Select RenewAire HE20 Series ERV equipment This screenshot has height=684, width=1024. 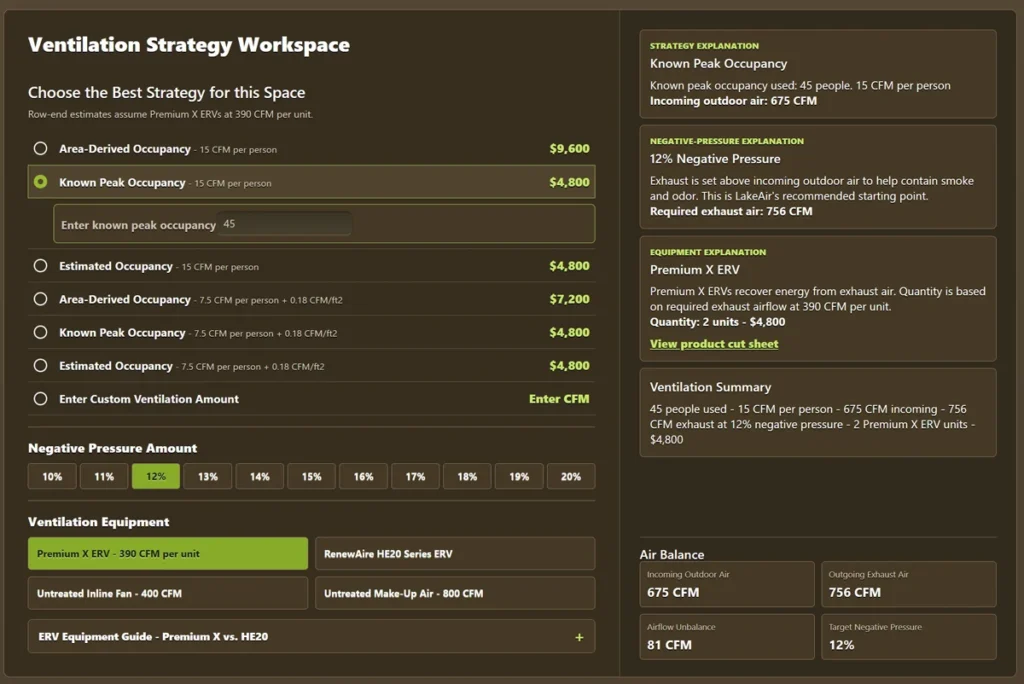click(455, 553)
